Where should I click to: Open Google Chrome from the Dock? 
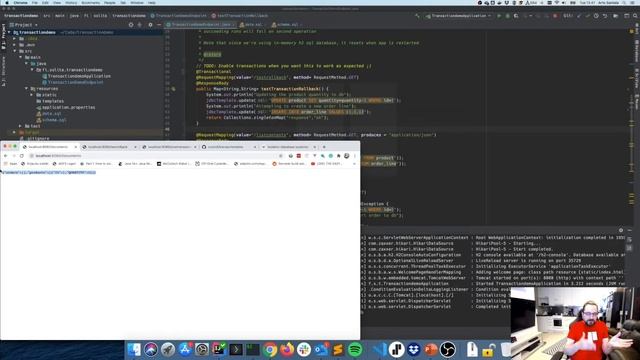(x=270, y=350)
